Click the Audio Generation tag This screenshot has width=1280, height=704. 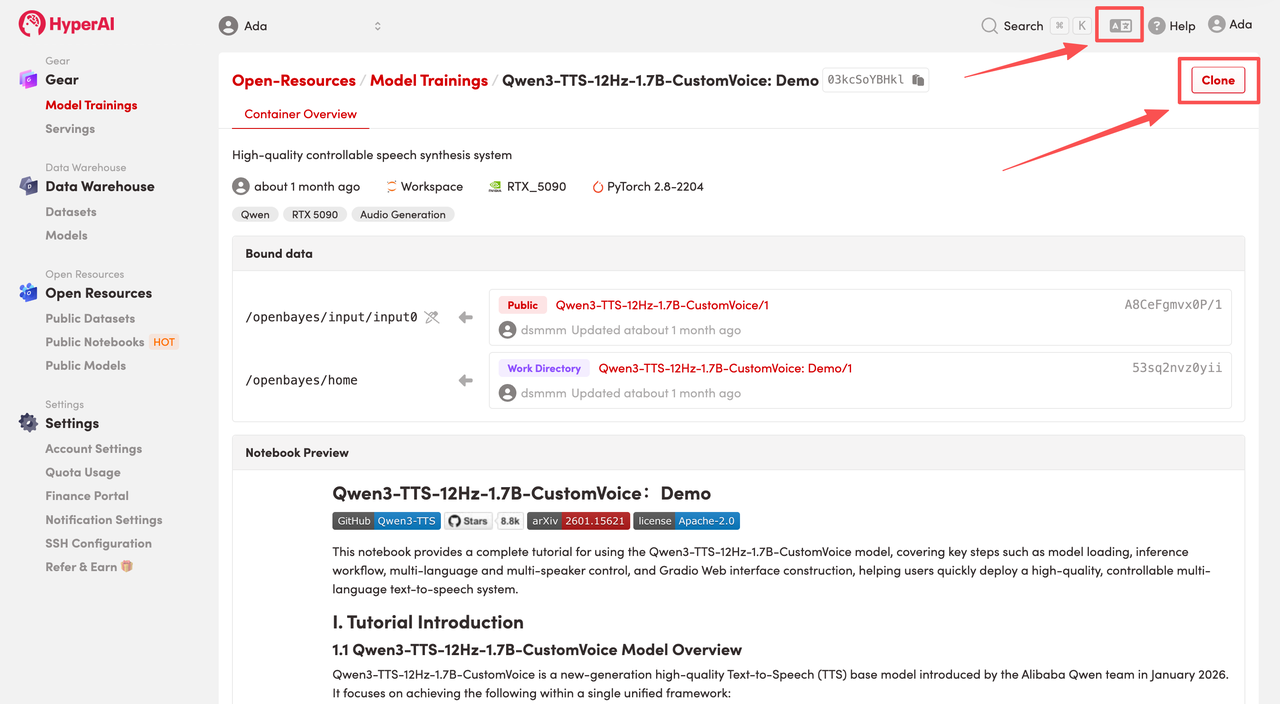tap(402, 215)
